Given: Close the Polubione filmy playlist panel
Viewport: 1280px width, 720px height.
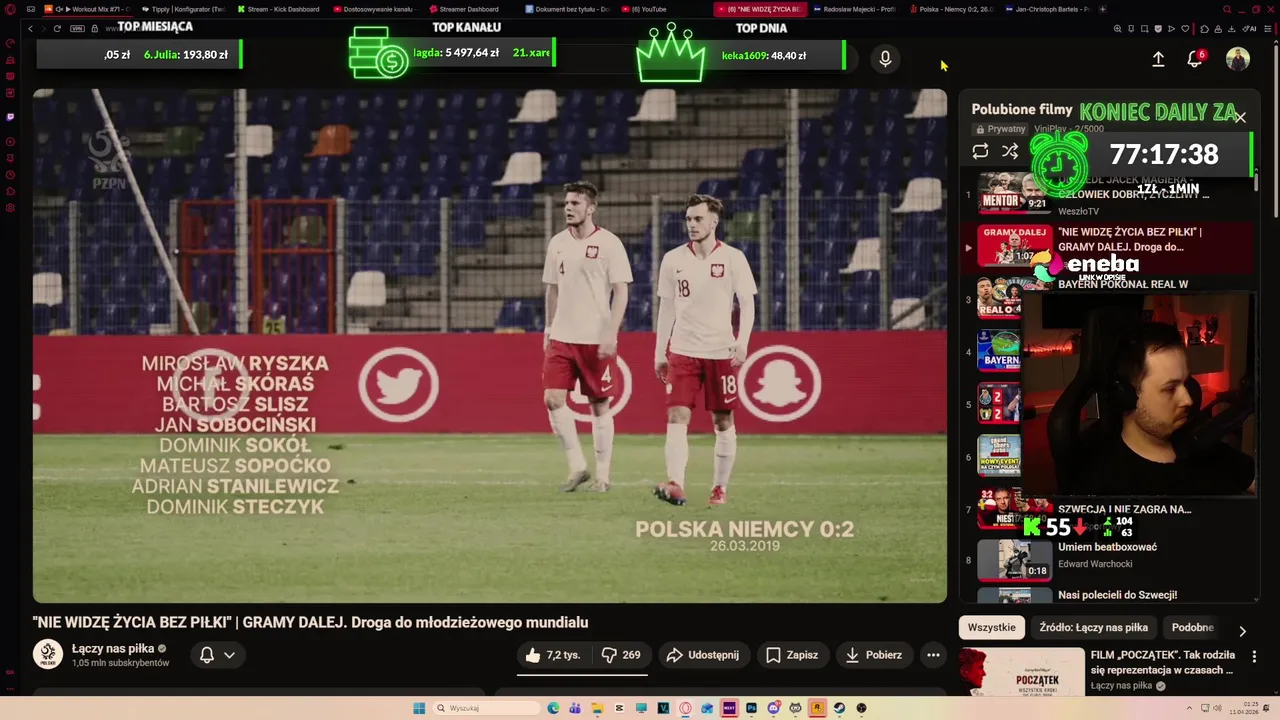Looking at the screenshot, I should 1240,117.
